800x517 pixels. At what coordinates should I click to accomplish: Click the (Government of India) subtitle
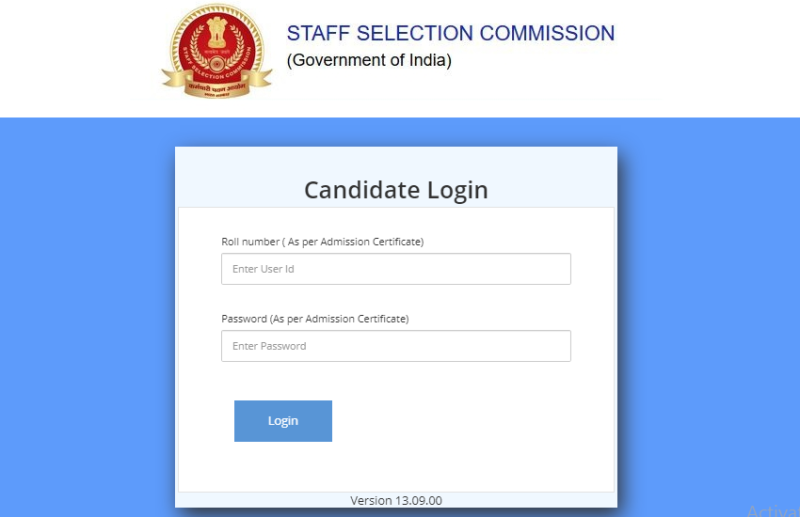tap(369, 61)
